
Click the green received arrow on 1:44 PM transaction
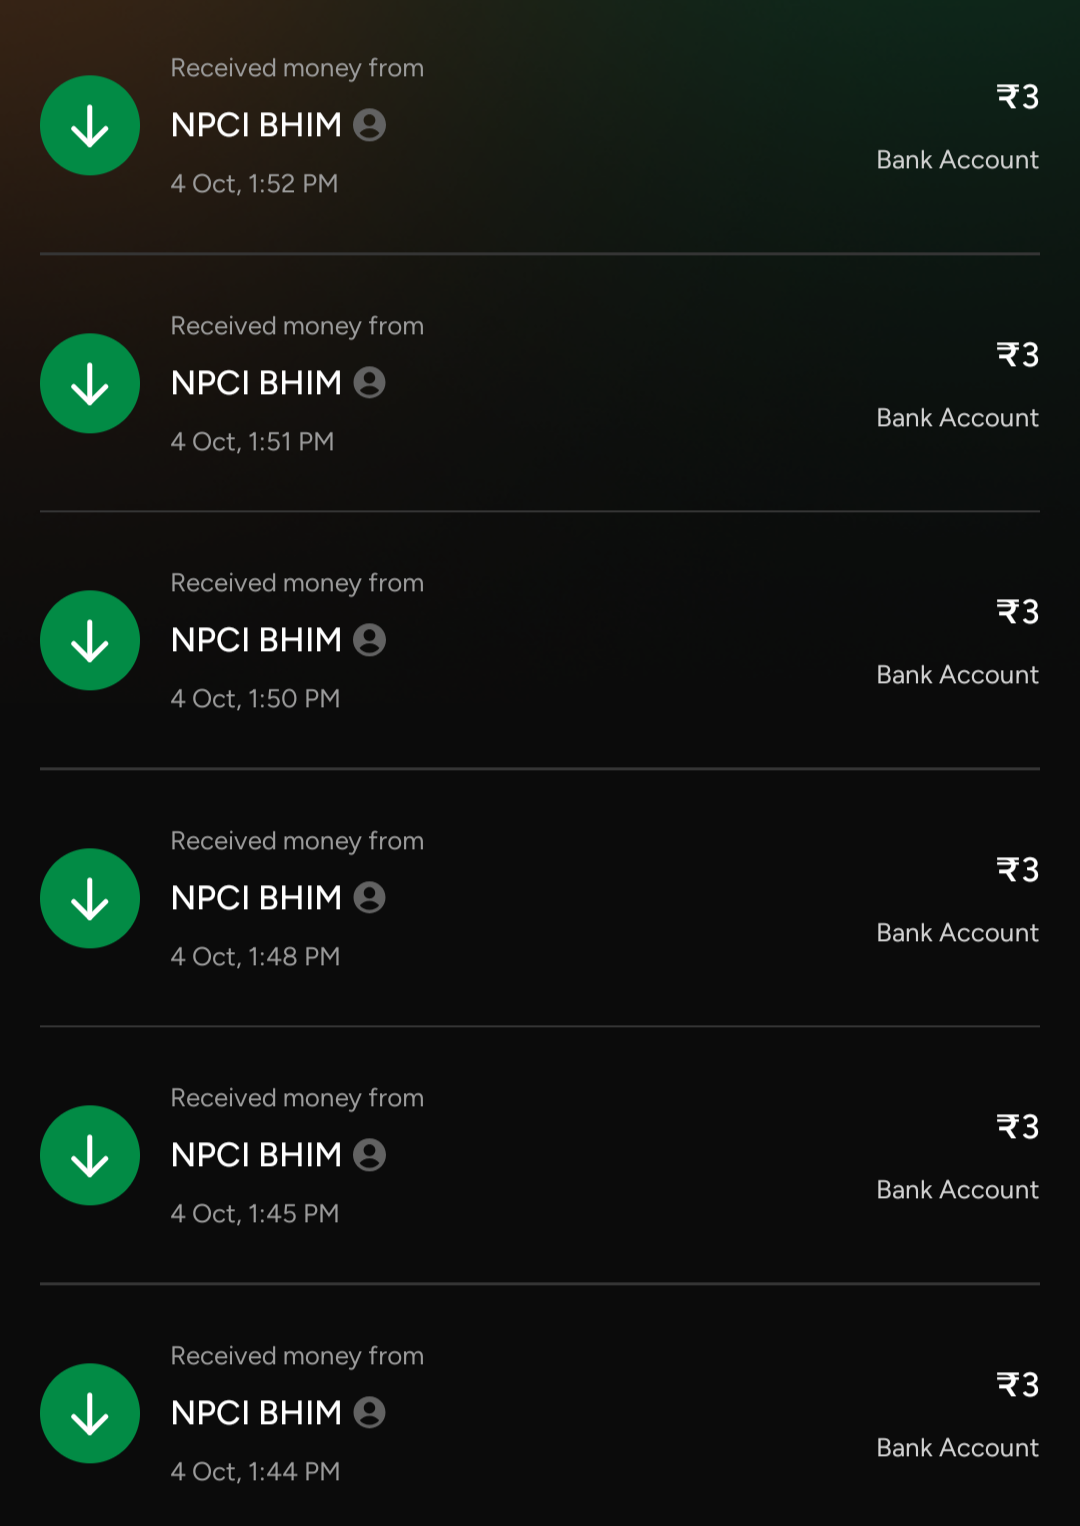point(89,1413)
